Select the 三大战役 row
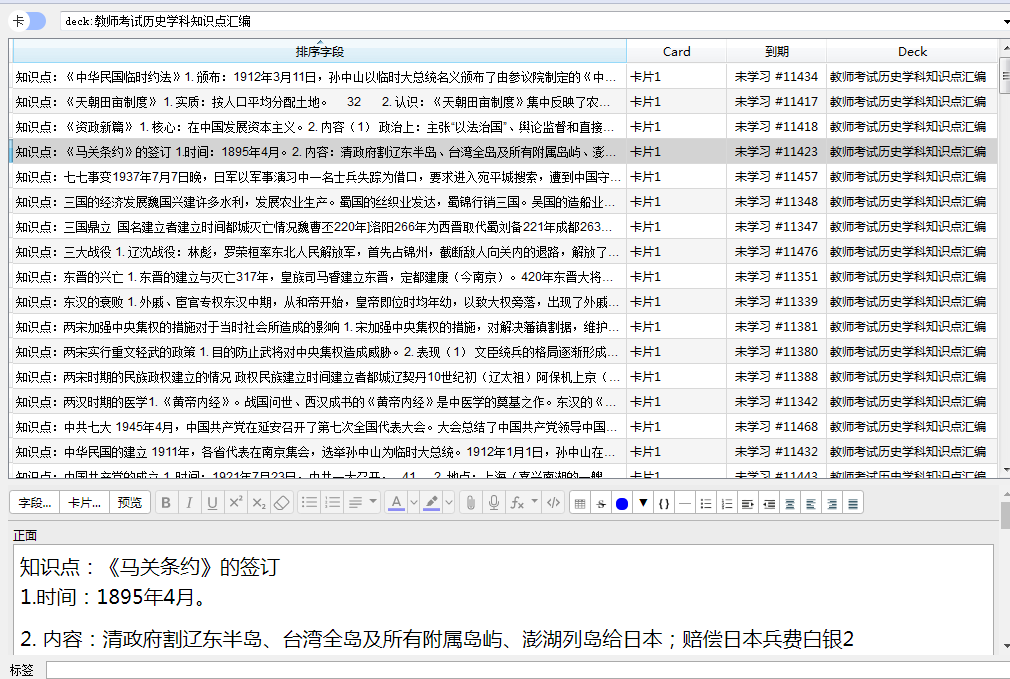The width and height of the screenshot is (1010, 679). tap(505, 252)
